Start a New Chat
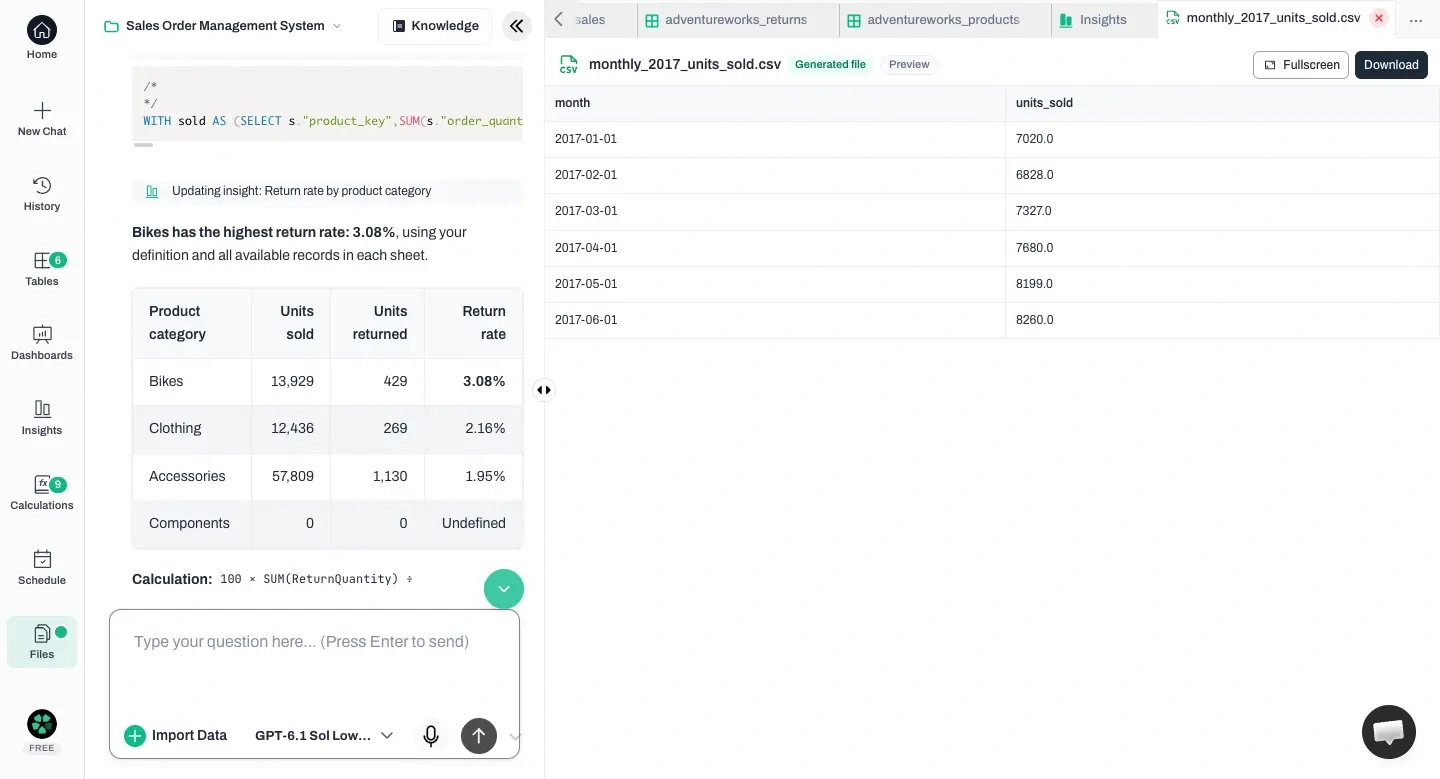This screenshot has height=779, width=1440. coord(42,119)
